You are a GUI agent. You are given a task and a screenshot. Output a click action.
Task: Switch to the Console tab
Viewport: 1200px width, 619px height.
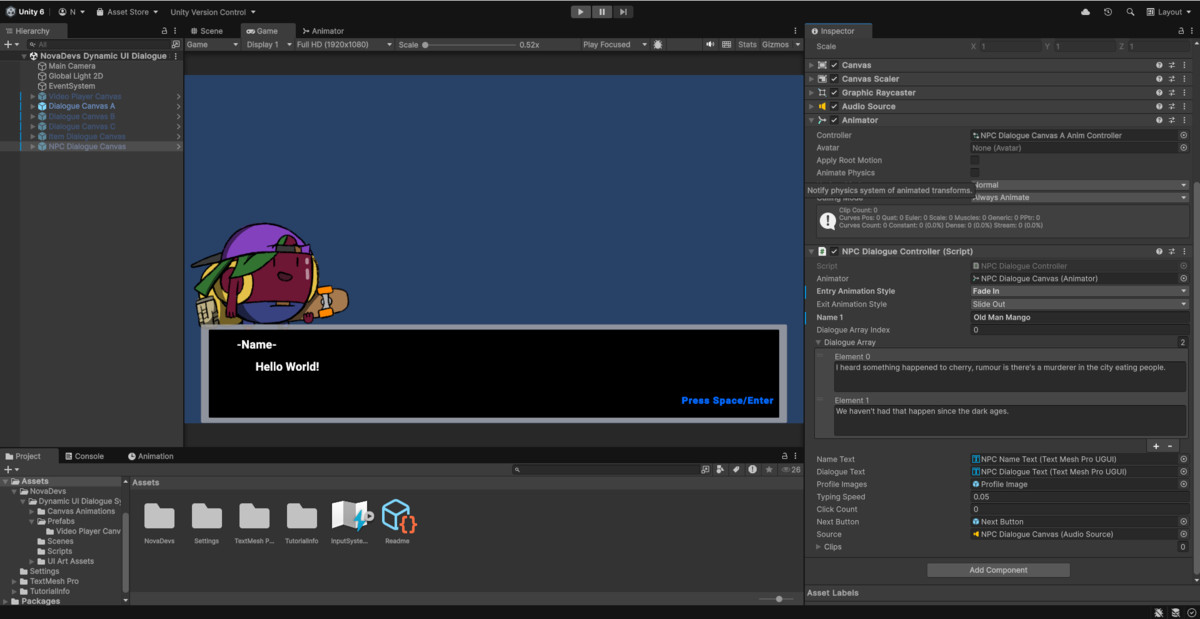(90, 456)
